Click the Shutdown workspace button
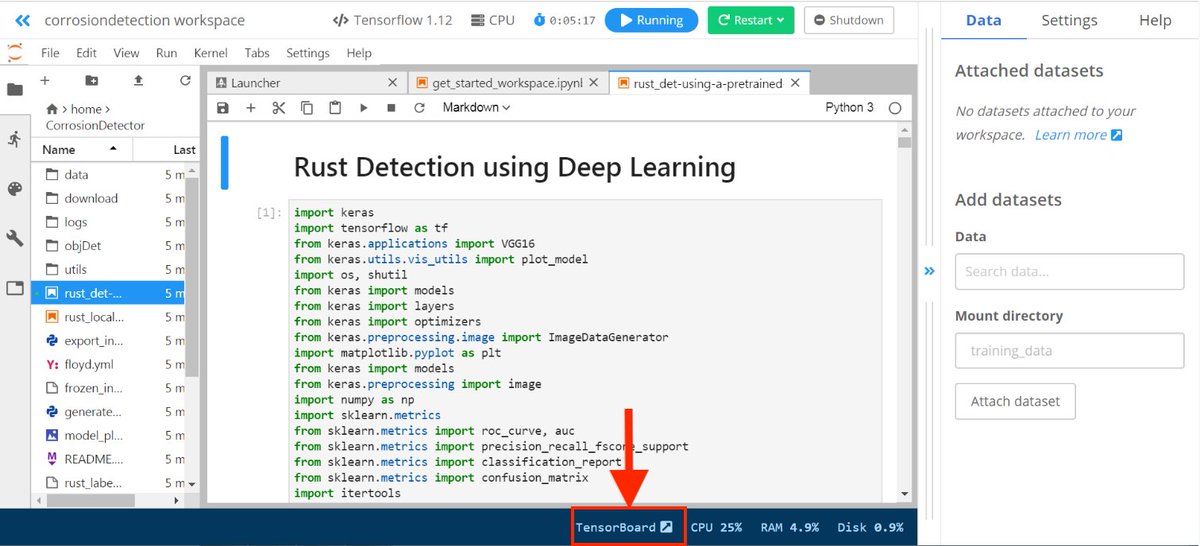Image resolution: width=1200 pixels, height=546 pixels. pos(848,20)
